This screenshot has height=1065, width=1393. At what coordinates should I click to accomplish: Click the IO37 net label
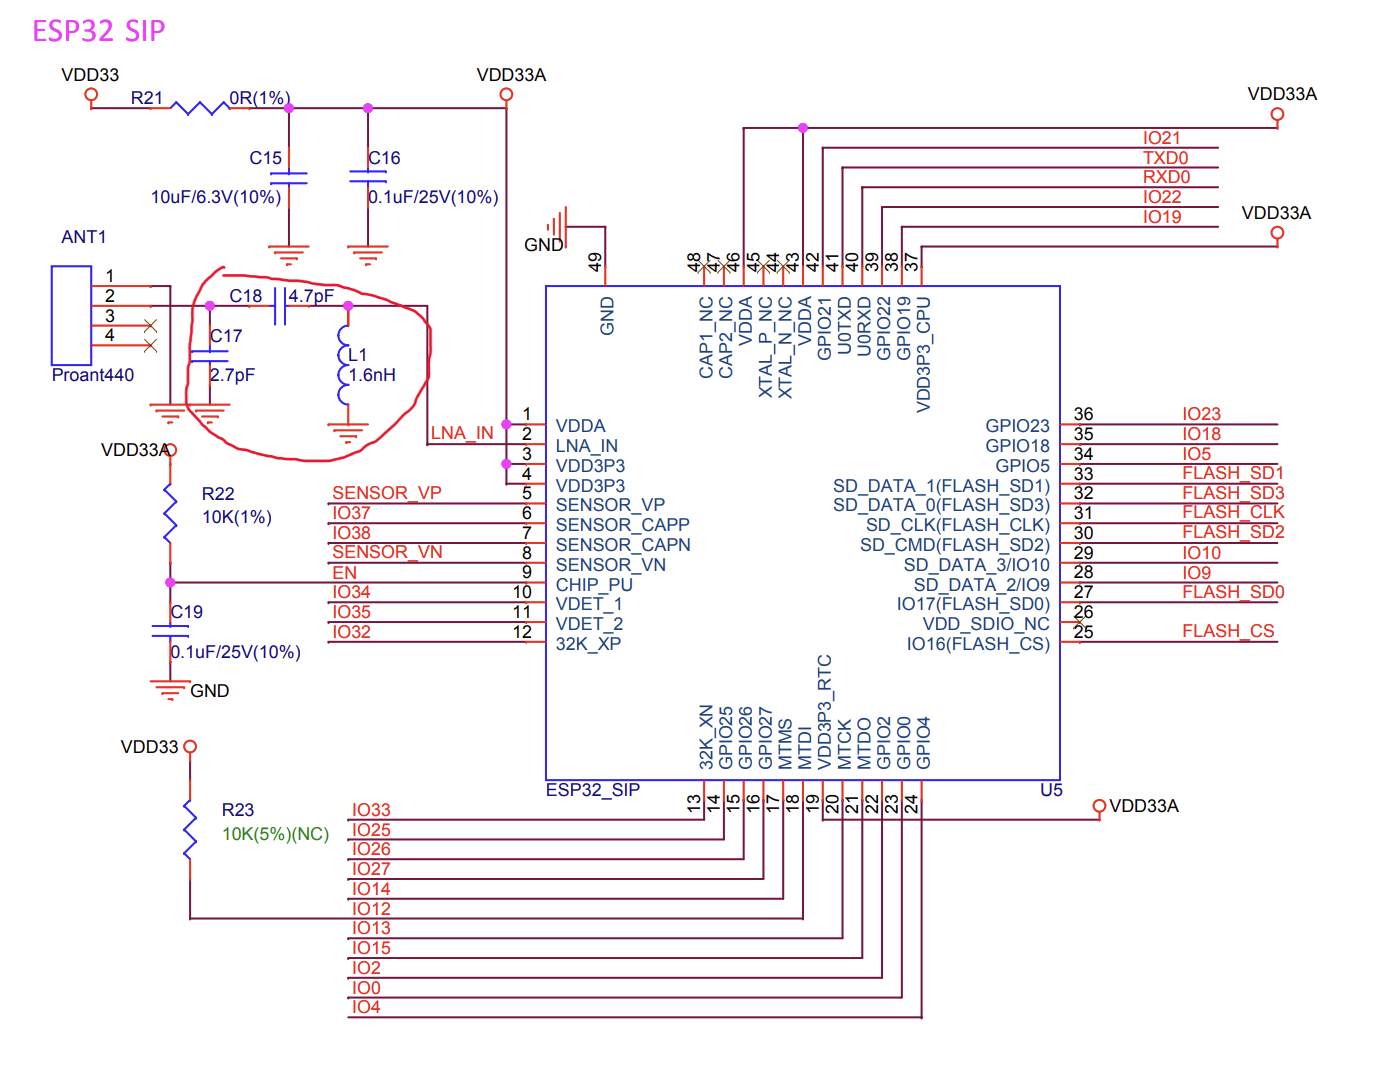point(351,513)
